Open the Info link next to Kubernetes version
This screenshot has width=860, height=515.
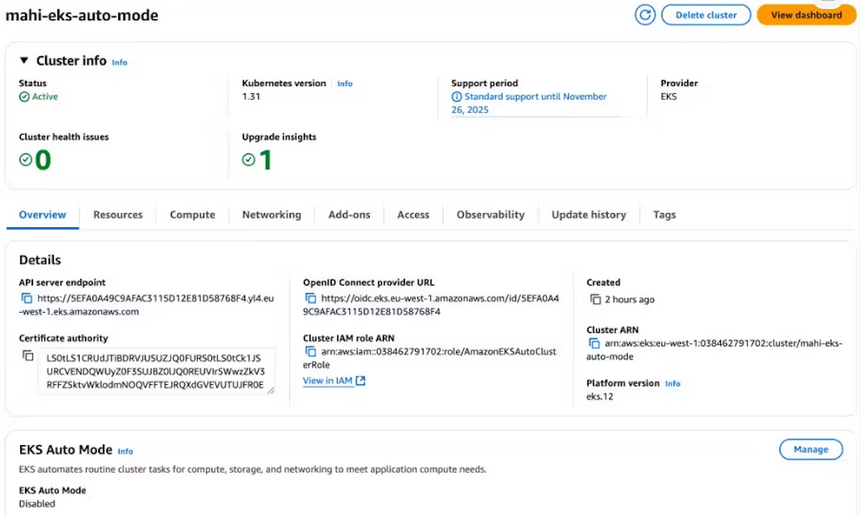[345, 83]
